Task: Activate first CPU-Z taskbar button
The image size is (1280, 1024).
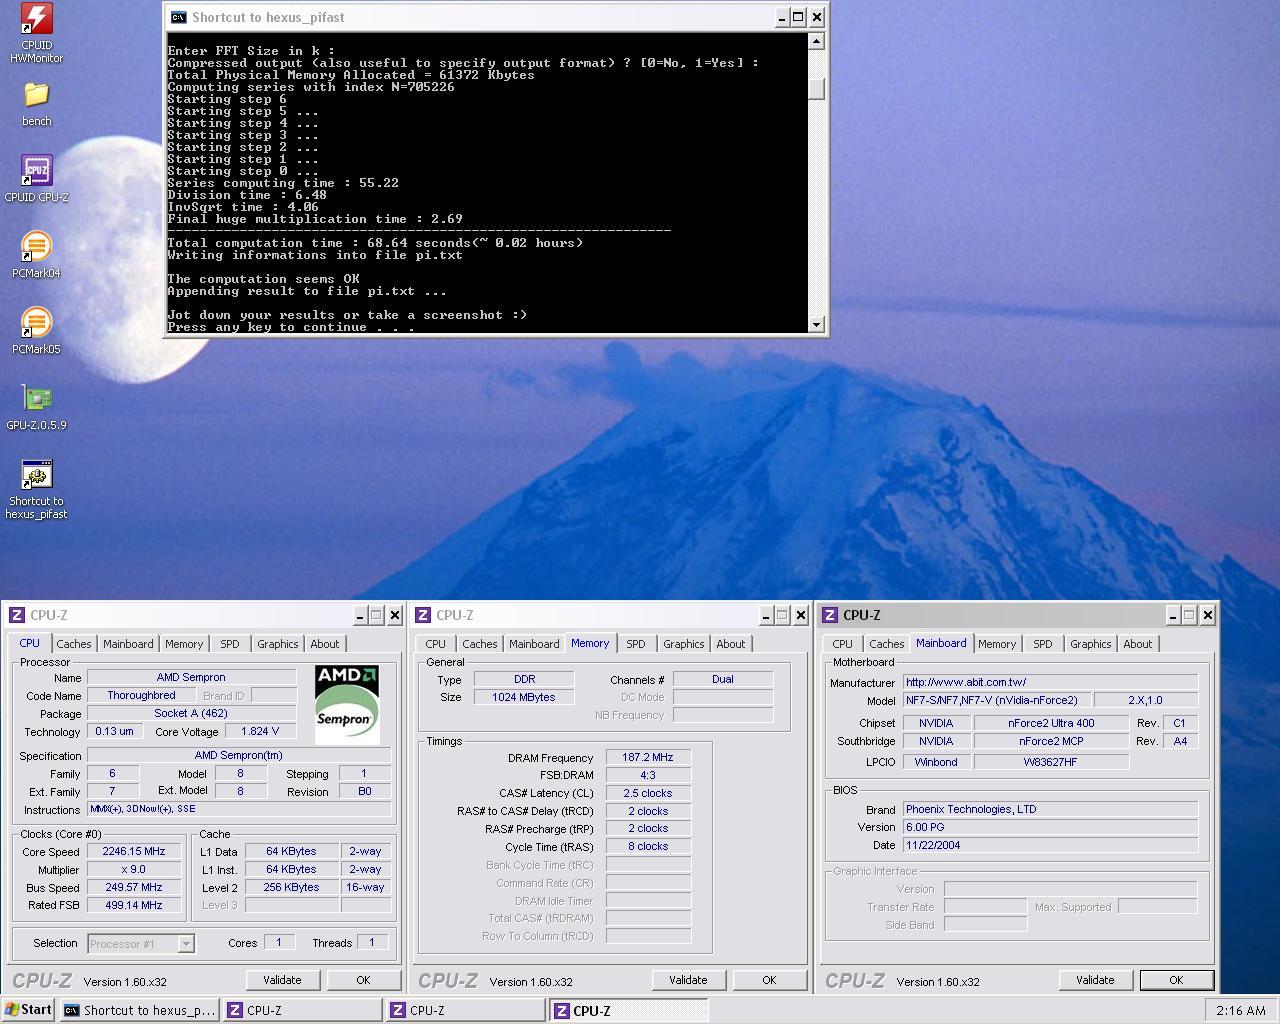Action: [x=303, y=1010]
